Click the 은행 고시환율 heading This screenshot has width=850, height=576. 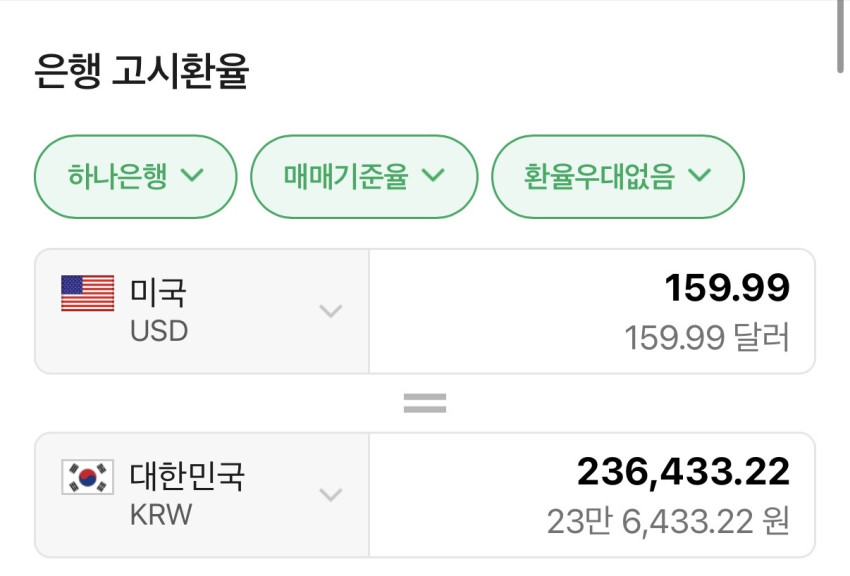click(141, 72)
